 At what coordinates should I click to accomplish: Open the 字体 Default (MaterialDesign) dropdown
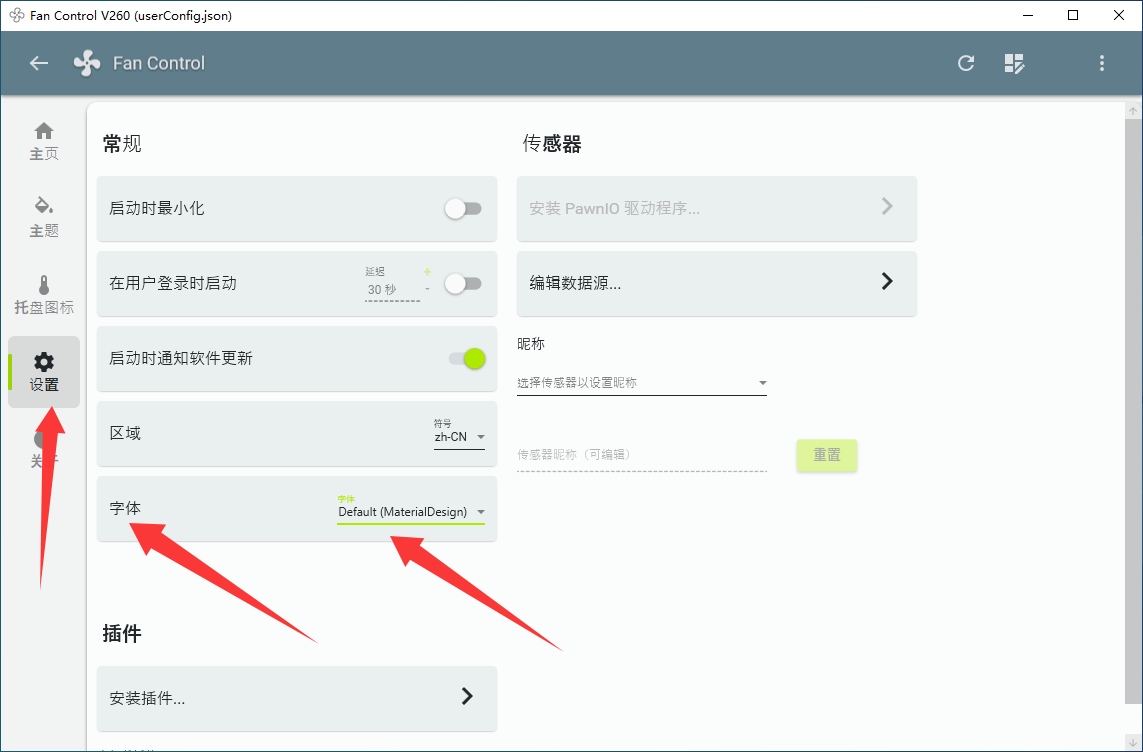(x=410, y=511)
